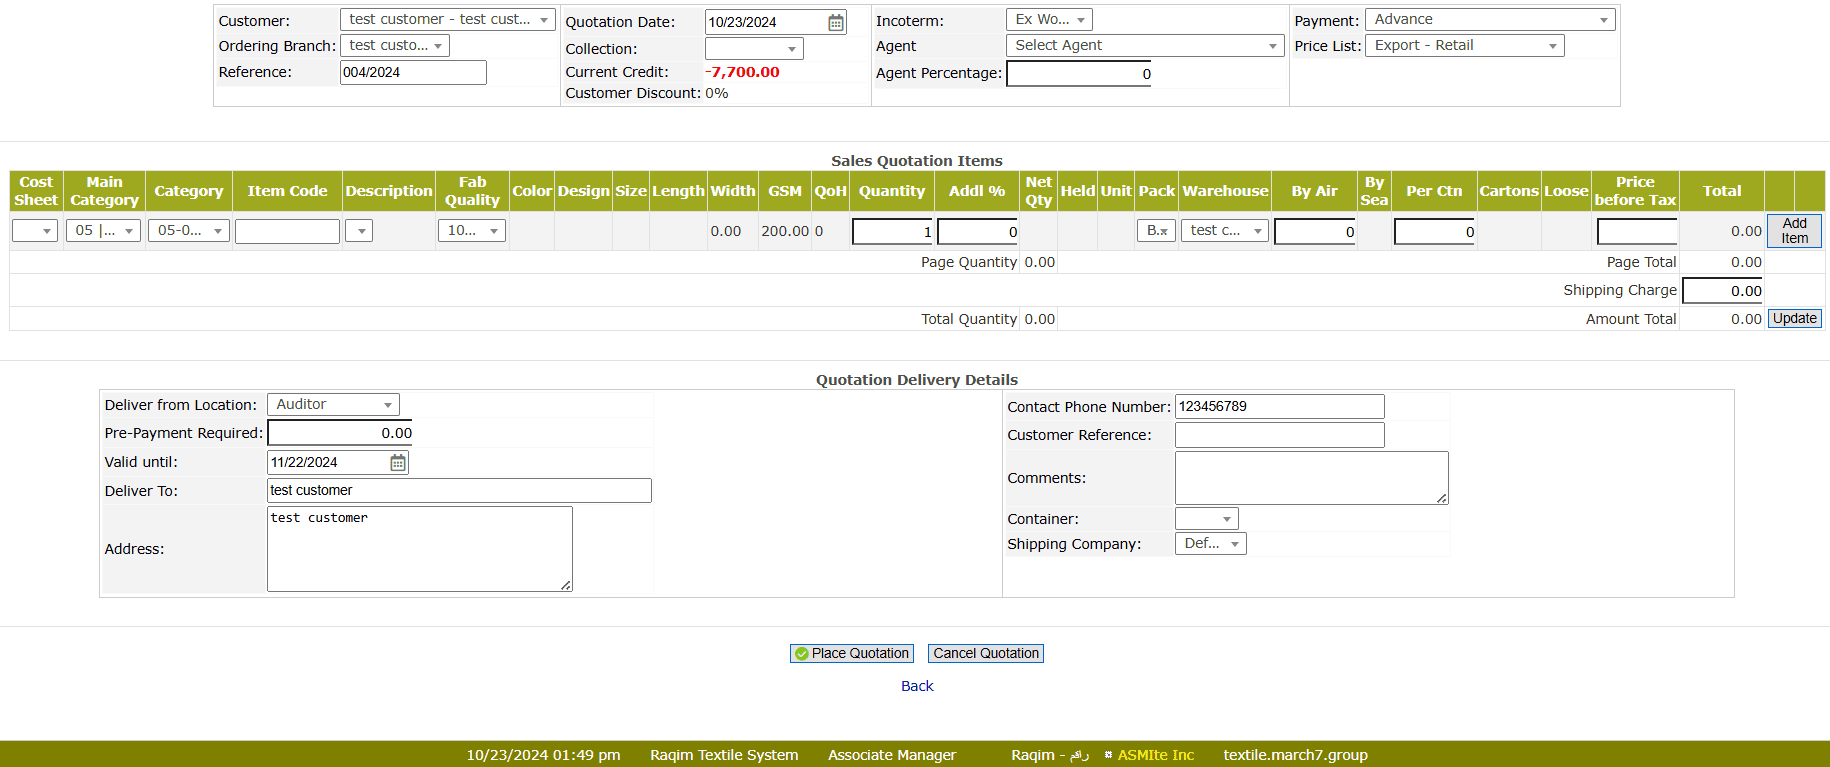The height and width of the screenshot is (767, 1830).
Task: Click the Add Item button
Action: pos(1794,231)
